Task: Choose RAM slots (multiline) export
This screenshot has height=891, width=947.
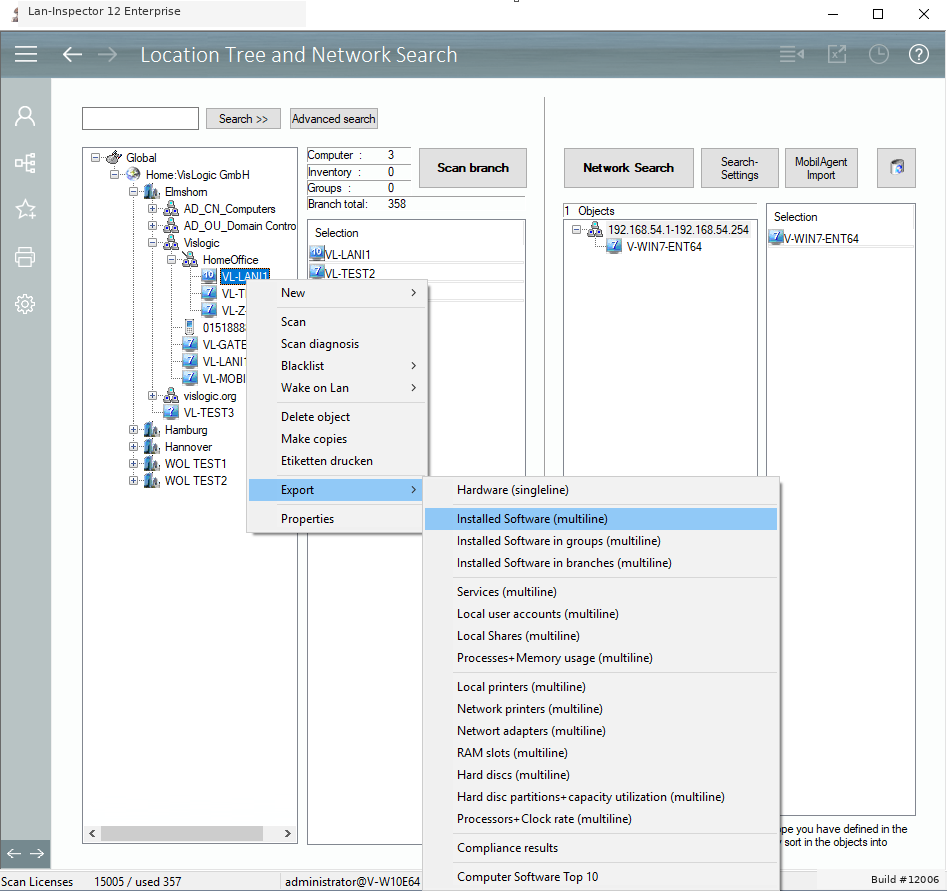Action: pos(601,753)
